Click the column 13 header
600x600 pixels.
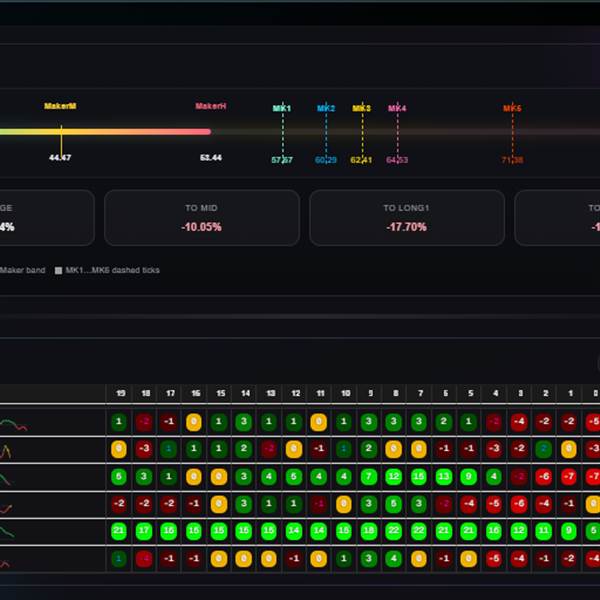tap(271, 393)
